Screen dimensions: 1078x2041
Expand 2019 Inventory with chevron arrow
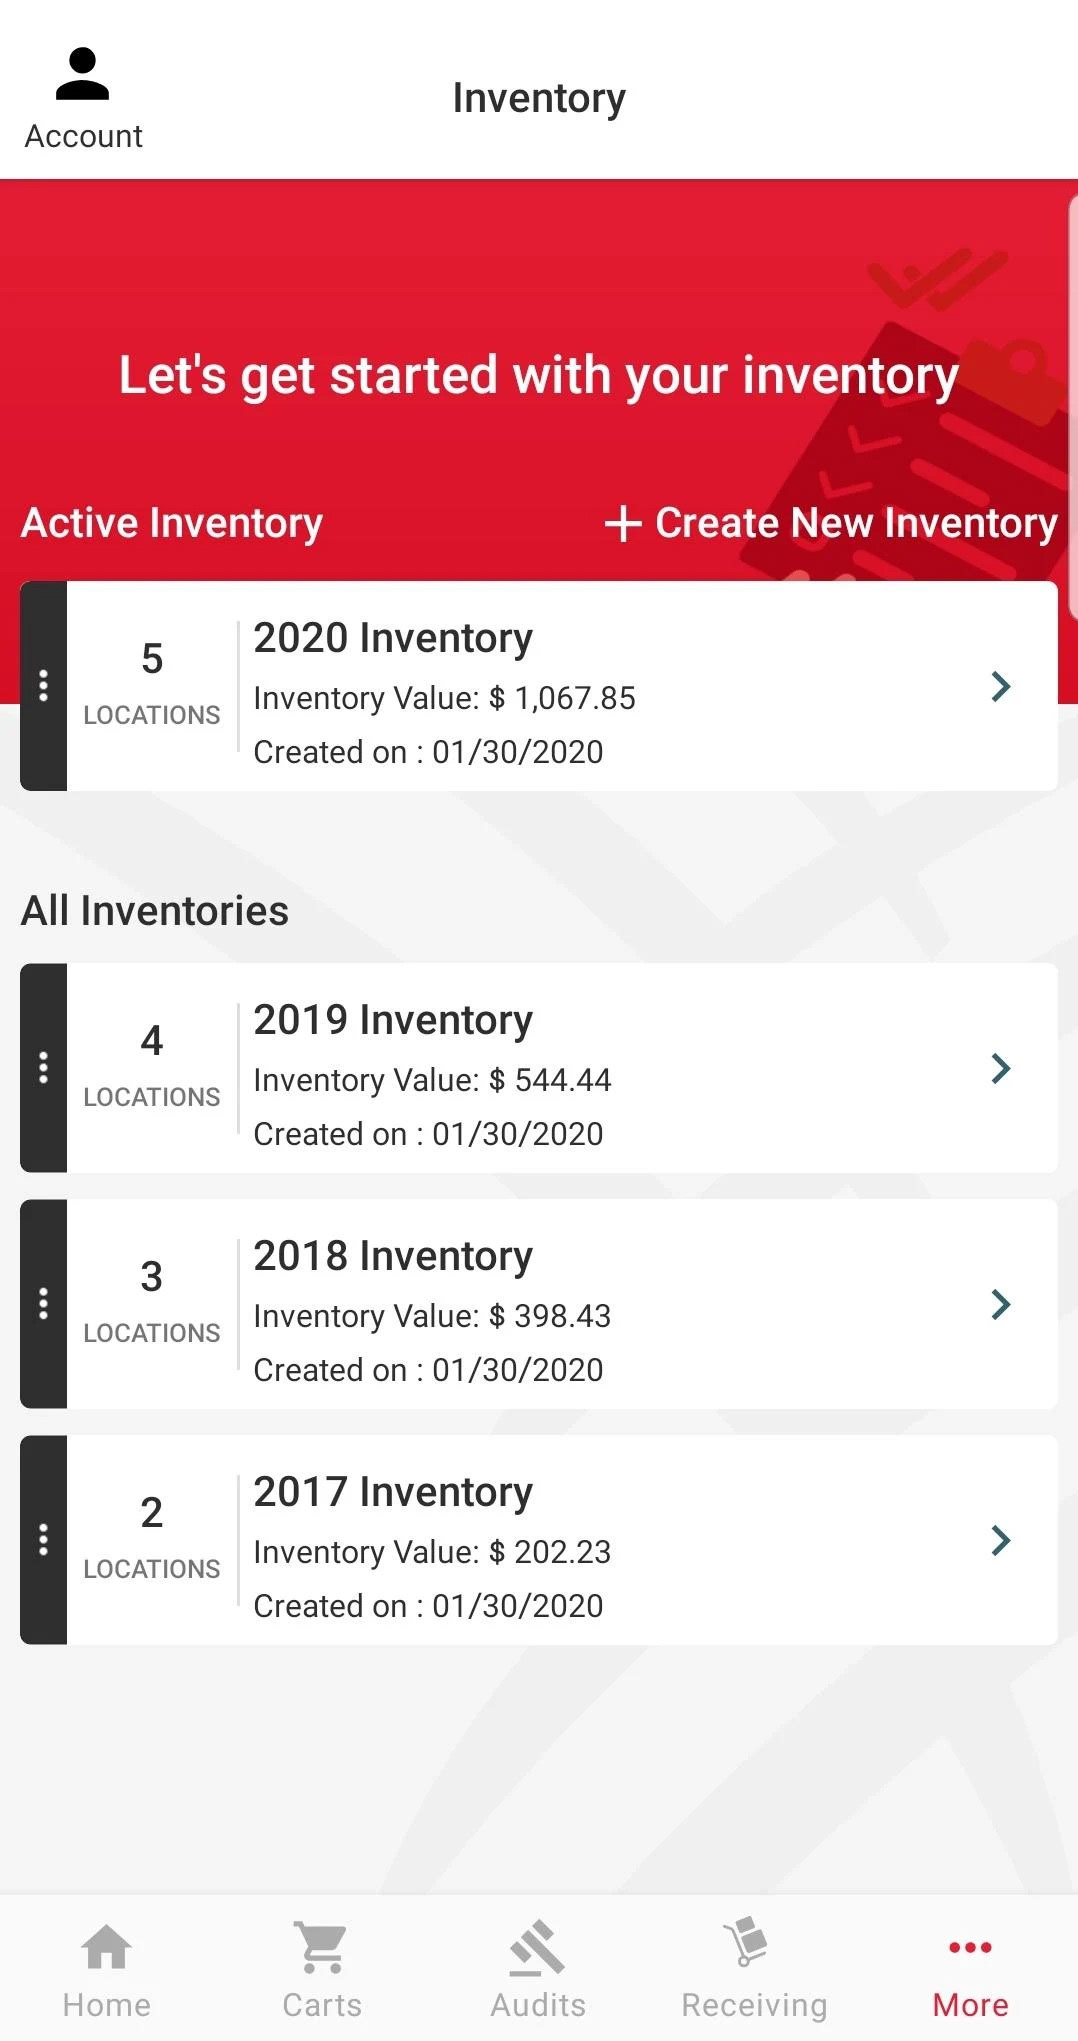pyautogui.click(x=1000, y=1068)
